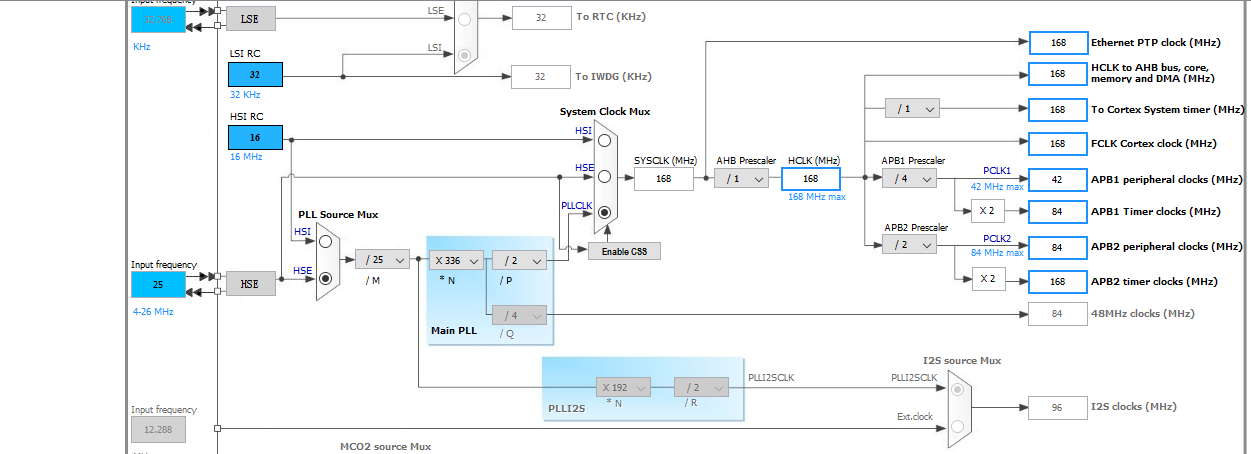1251x454 pixels.
Task: Select HSE in System Clock Mux
Action: 604,177
